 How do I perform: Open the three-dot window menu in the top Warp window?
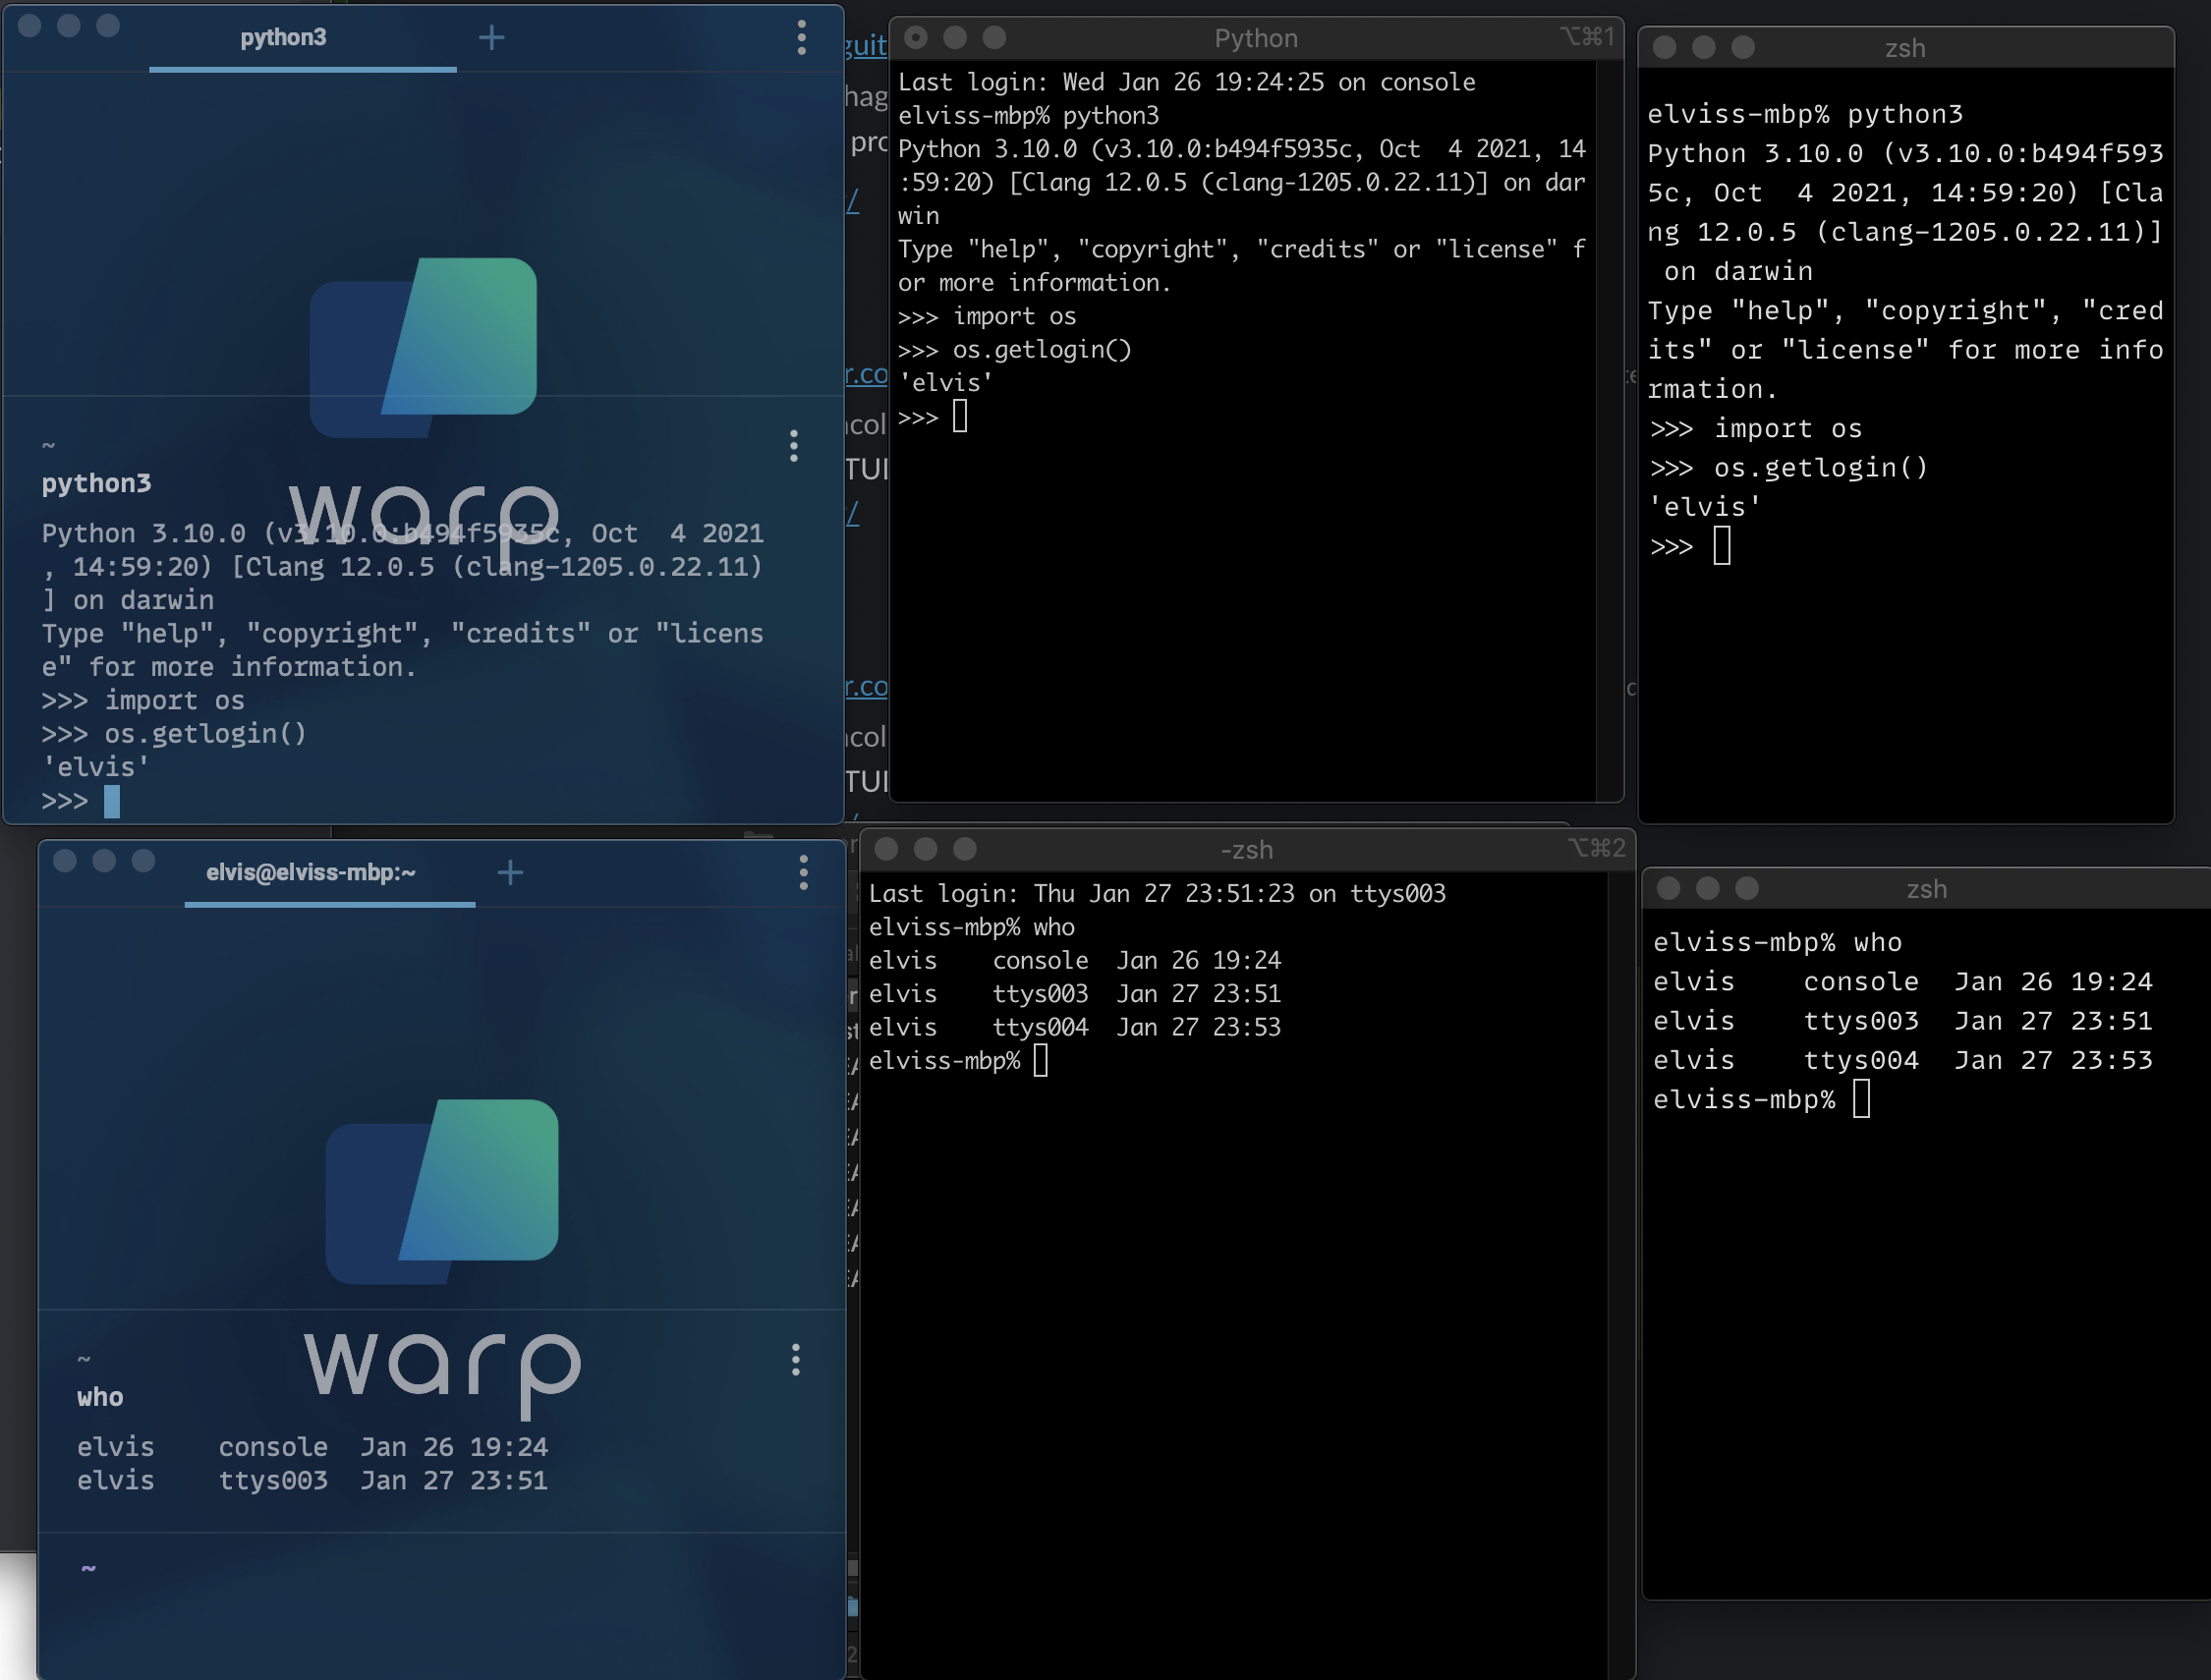pyautogui.click(x=801, y=38)
